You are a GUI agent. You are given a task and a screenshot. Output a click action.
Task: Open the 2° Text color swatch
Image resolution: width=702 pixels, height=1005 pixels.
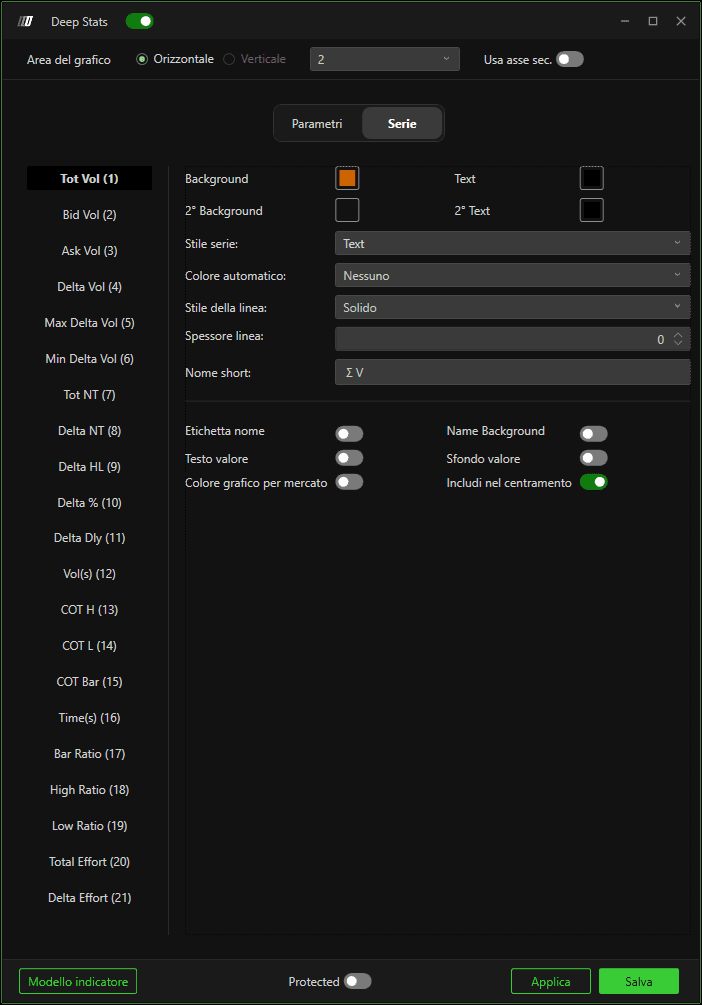coord(591,210)
